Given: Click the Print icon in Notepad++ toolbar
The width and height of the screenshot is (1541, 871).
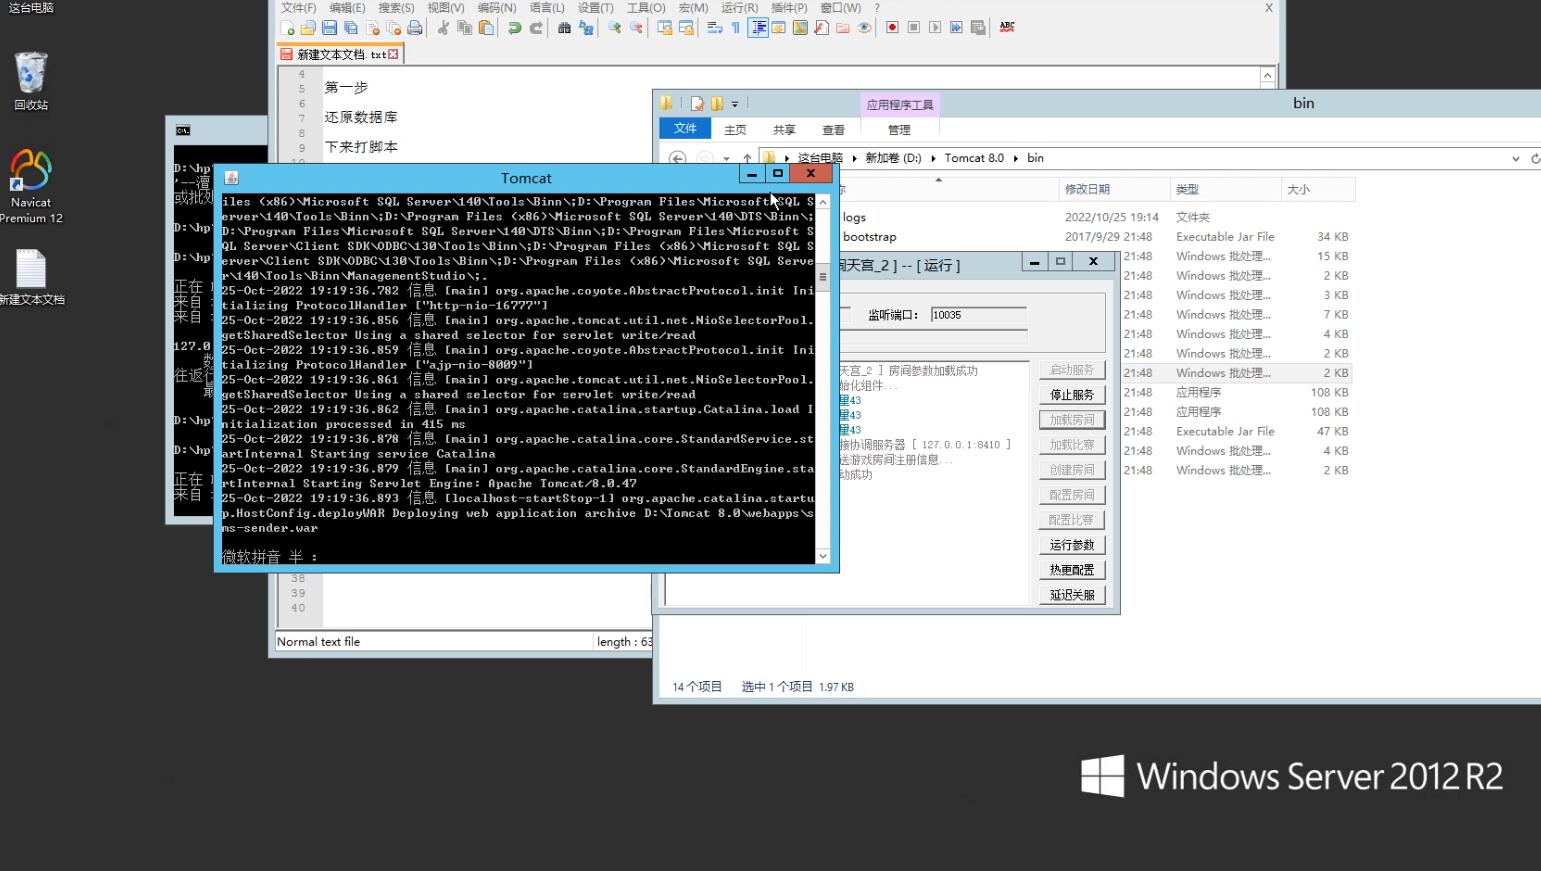Looking at the screenshot, I should (414, 28).
